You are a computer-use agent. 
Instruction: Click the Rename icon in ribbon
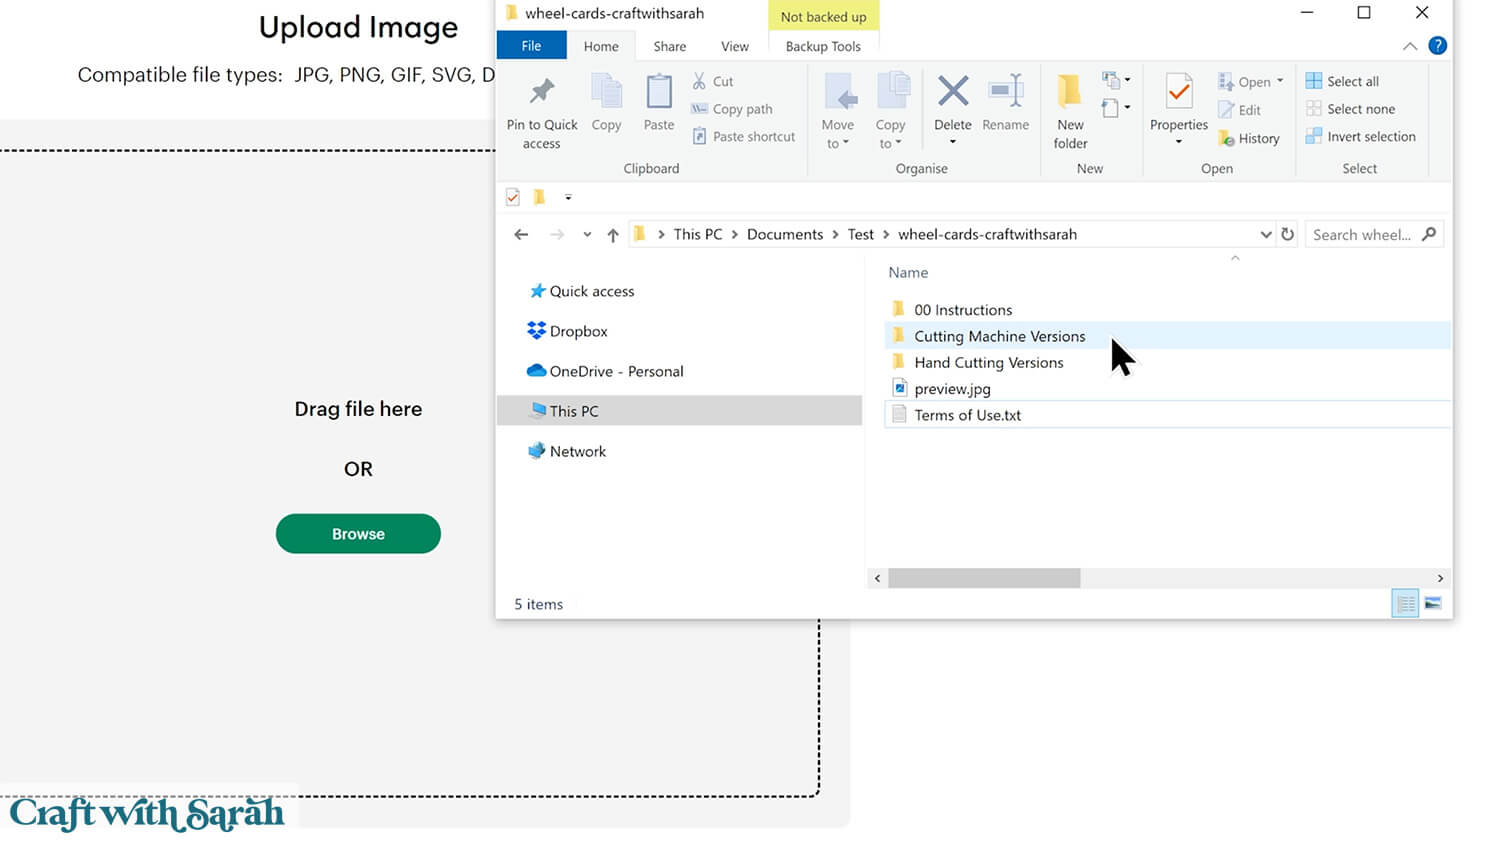click(x=1005, y=92)
